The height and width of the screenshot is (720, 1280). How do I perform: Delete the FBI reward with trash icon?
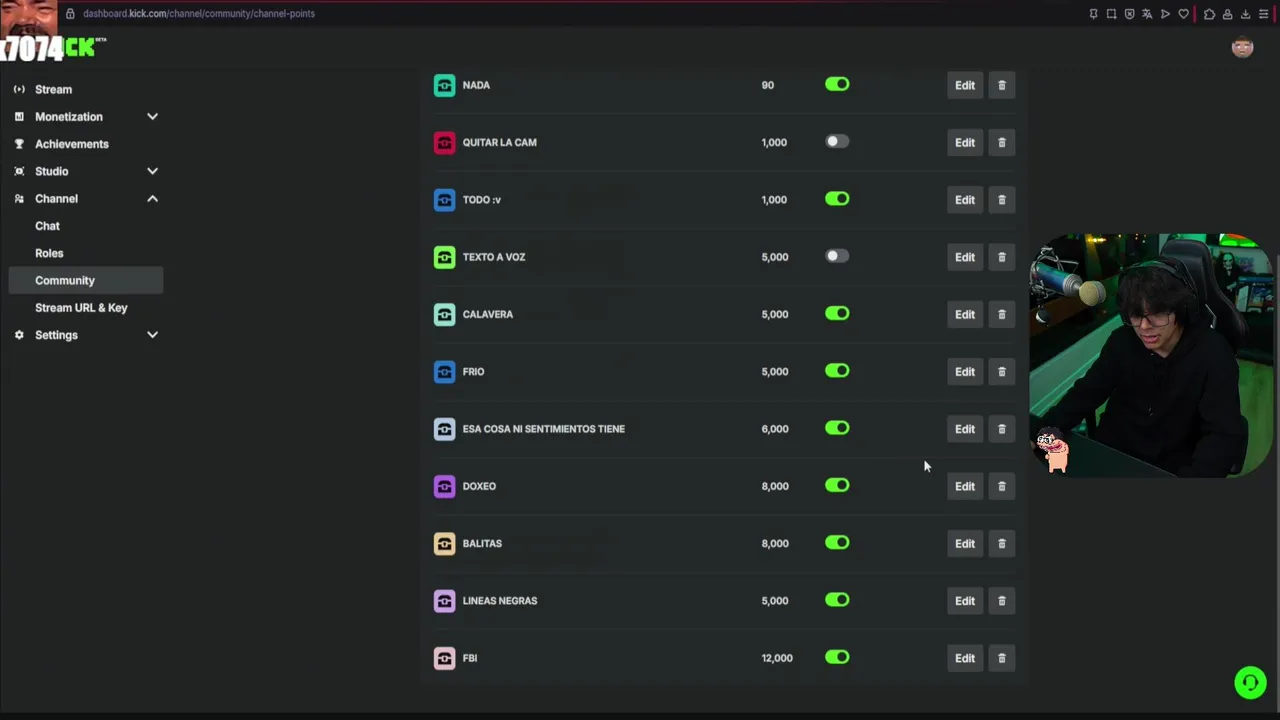1001,658
